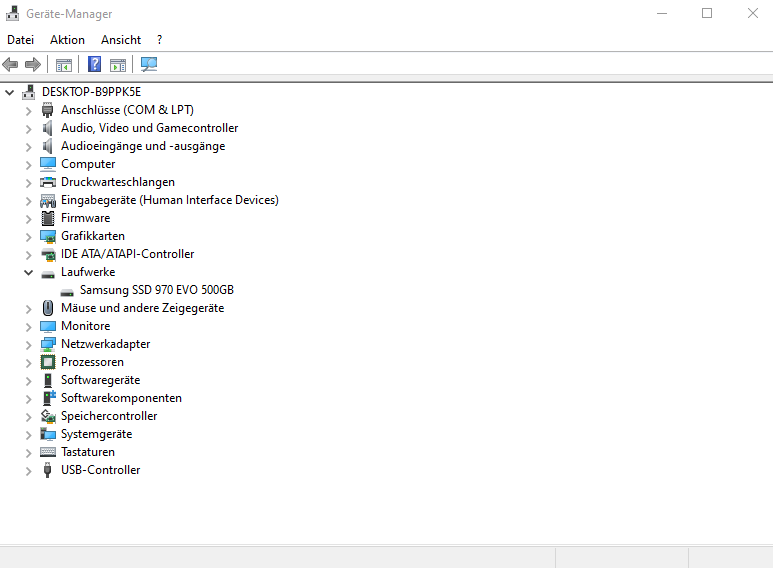This screenshot has height=568, width=773.
Task: Click the computer icon beside DESKTOP-B9PPK5E
Action: 29,92
